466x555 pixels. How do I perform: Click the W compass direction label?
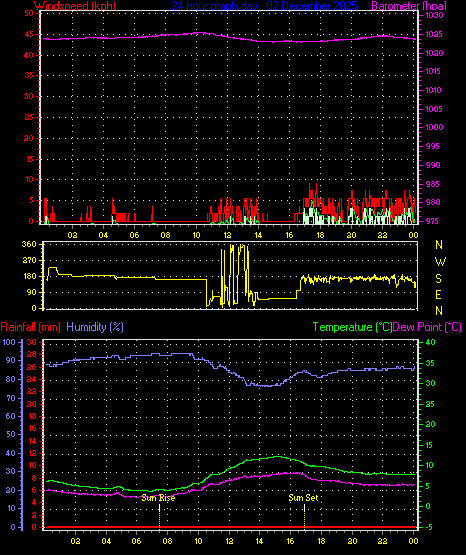pyautogui.click(x=440, y=262)
